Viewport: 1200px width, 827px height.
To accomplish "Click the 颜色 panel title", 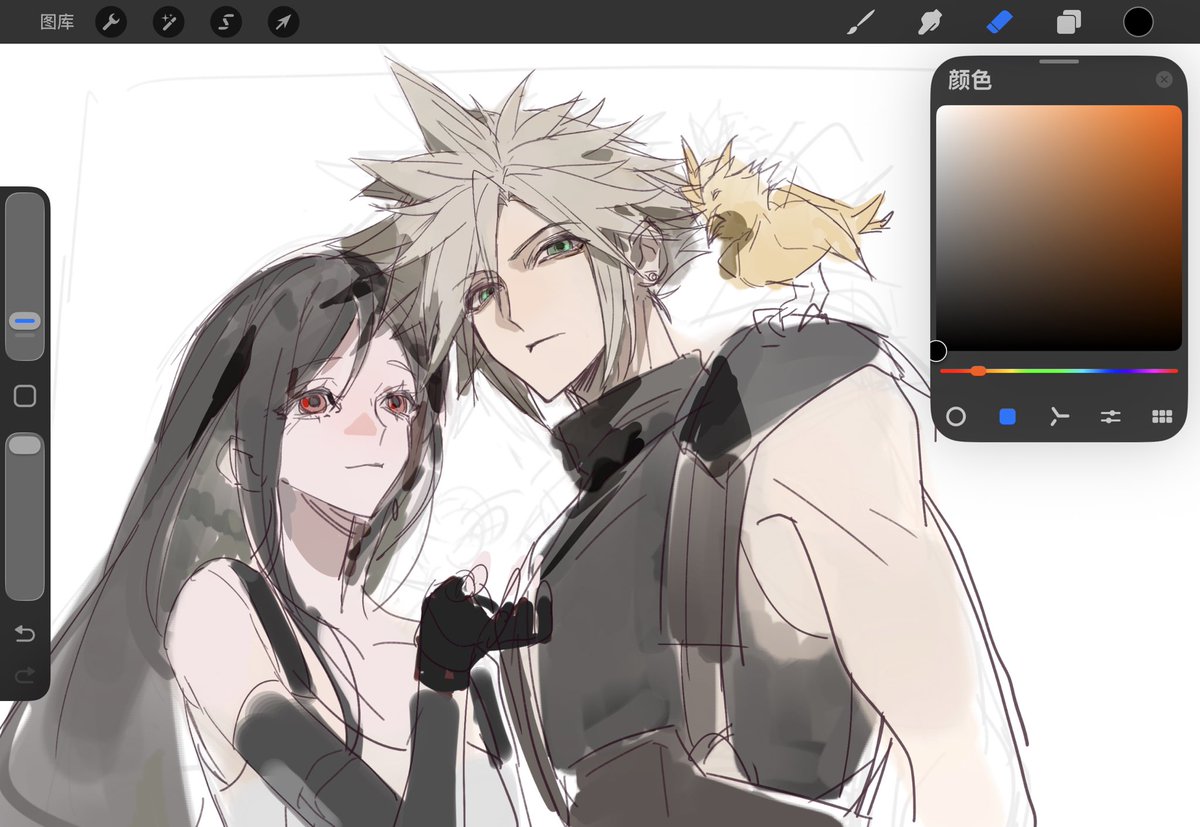I will tap(969, 80).
